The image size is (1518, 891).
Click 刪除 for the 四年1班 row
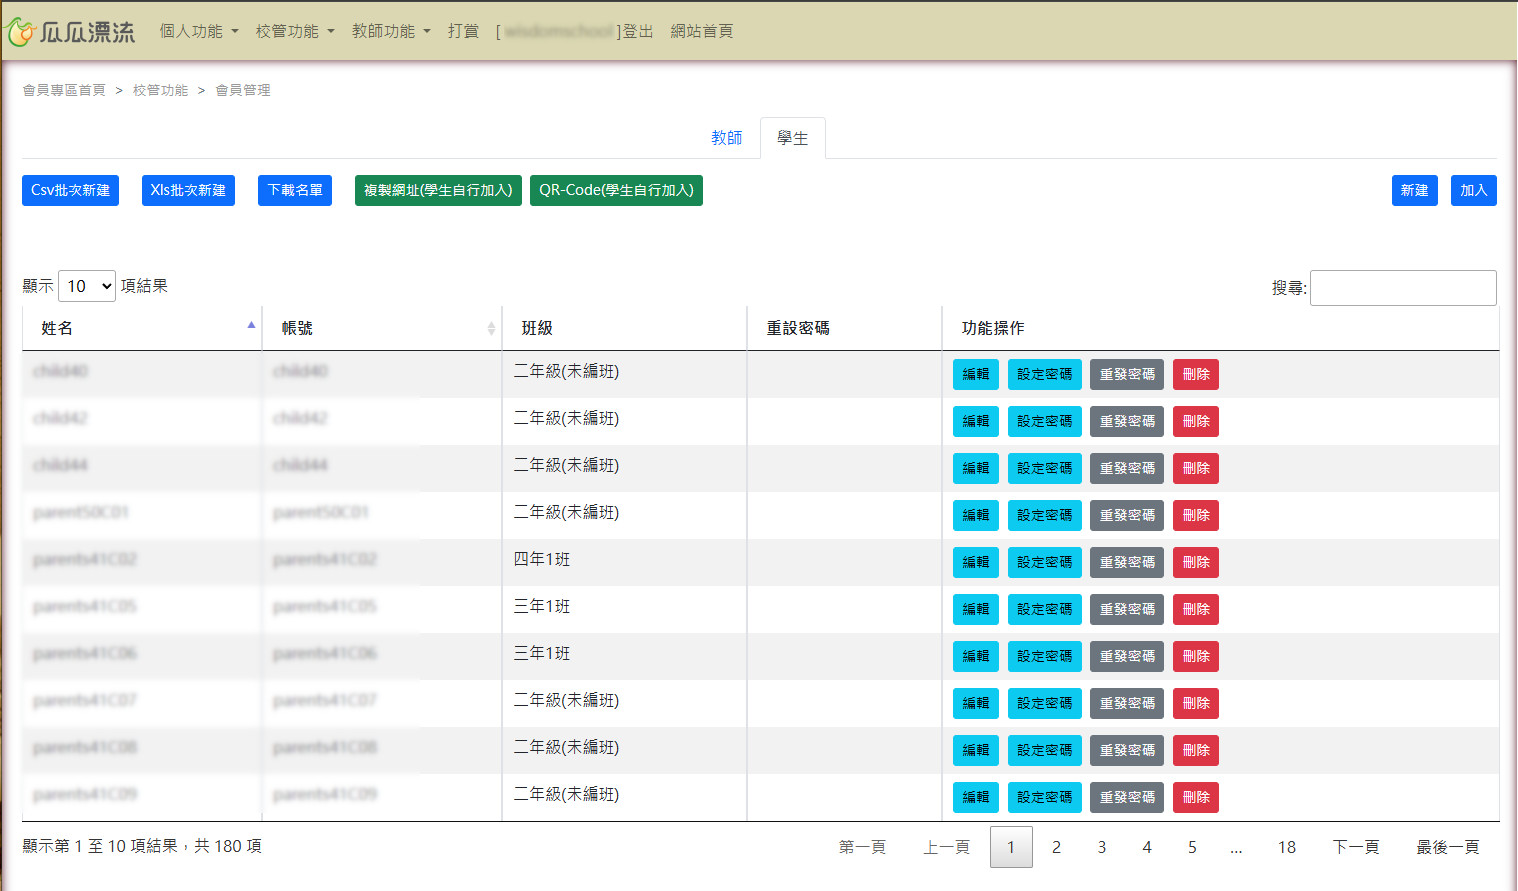click(x=1195, y=562)
